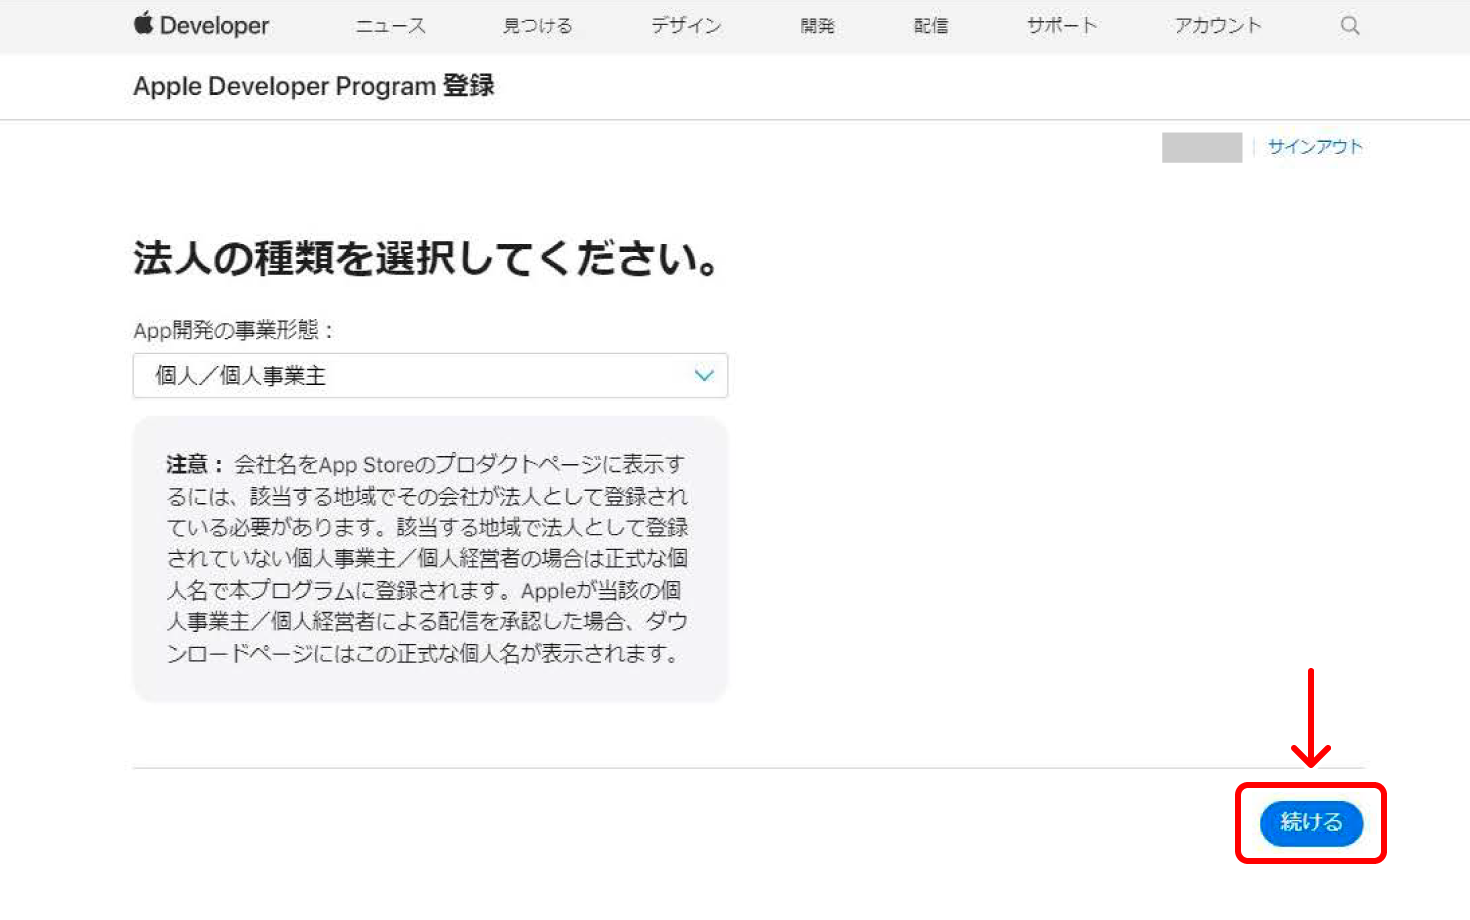Click the blue chevron in the dropdown
Screen dimensions: 1470x920
(704, 376)
